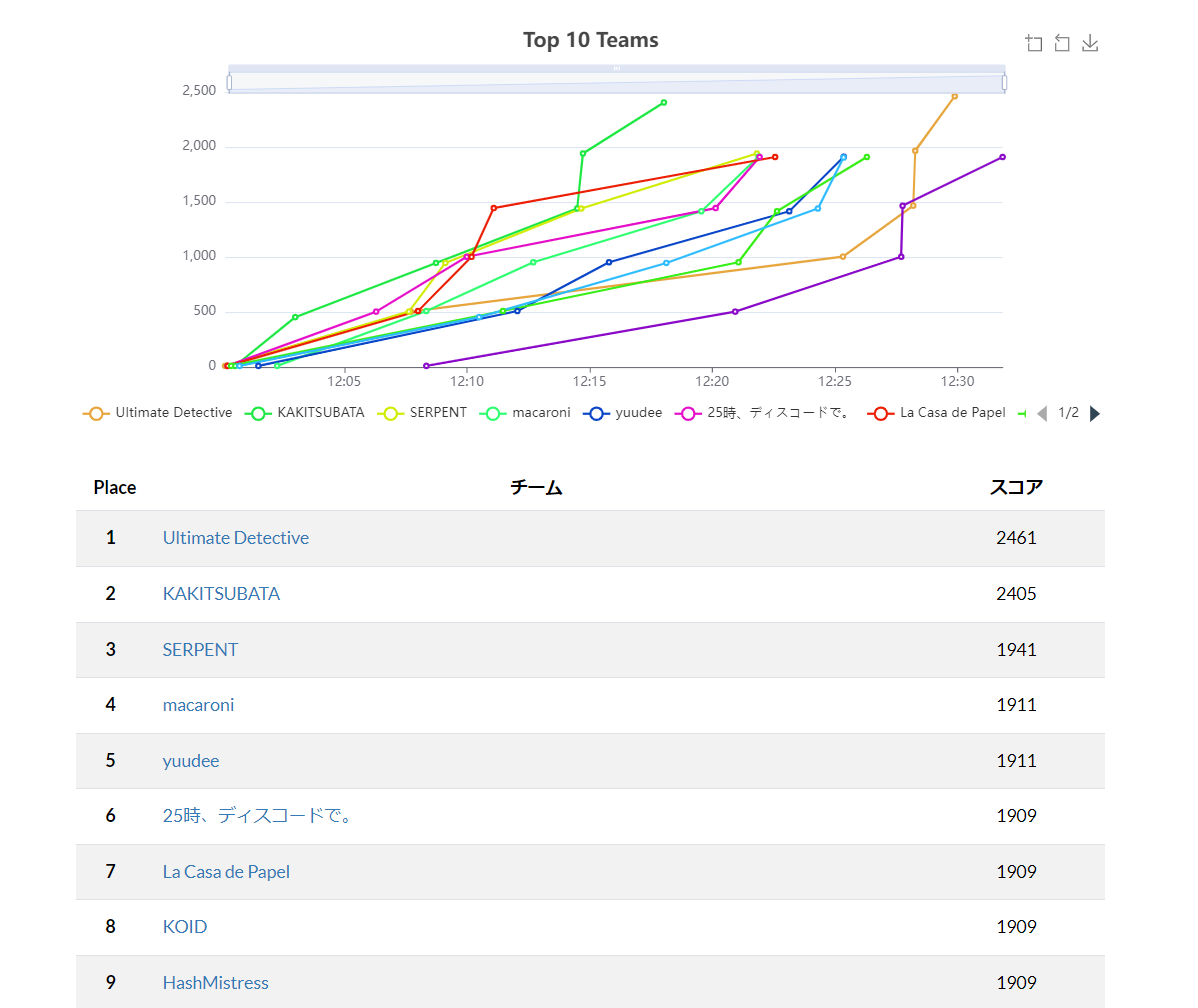The image size is (1198, 1008).
Task: Open the Ultimate Detective team link
Action: [x=235, y=538]
